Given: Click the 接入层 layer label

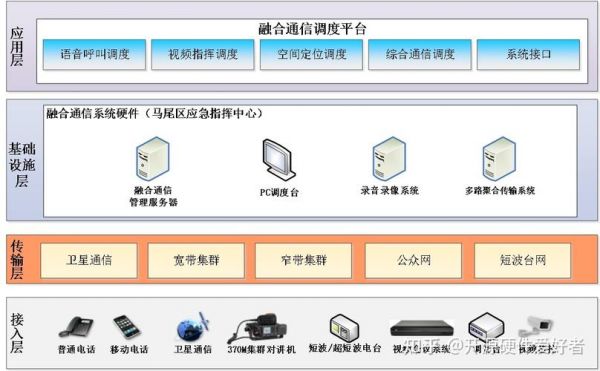Looking at the screenshot, I should click(x=16, y=333).
